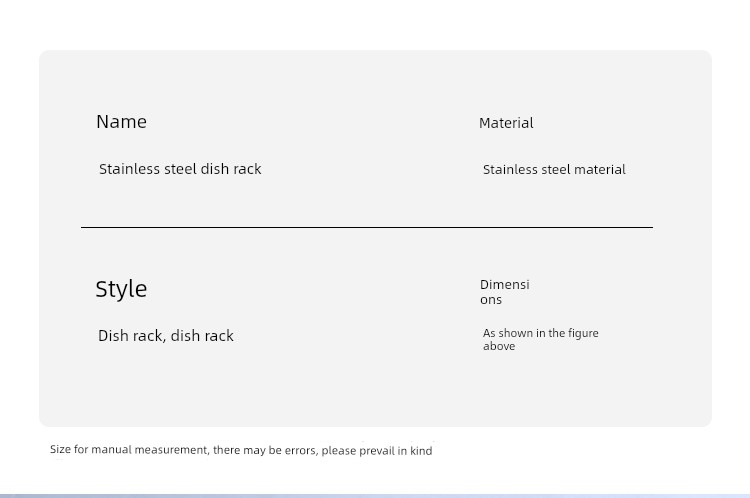Image resolution: width=750 pixels, height=498 pixels.
Task: Select the "Stainless steel material" value
Action: click(x=554, y=169)
